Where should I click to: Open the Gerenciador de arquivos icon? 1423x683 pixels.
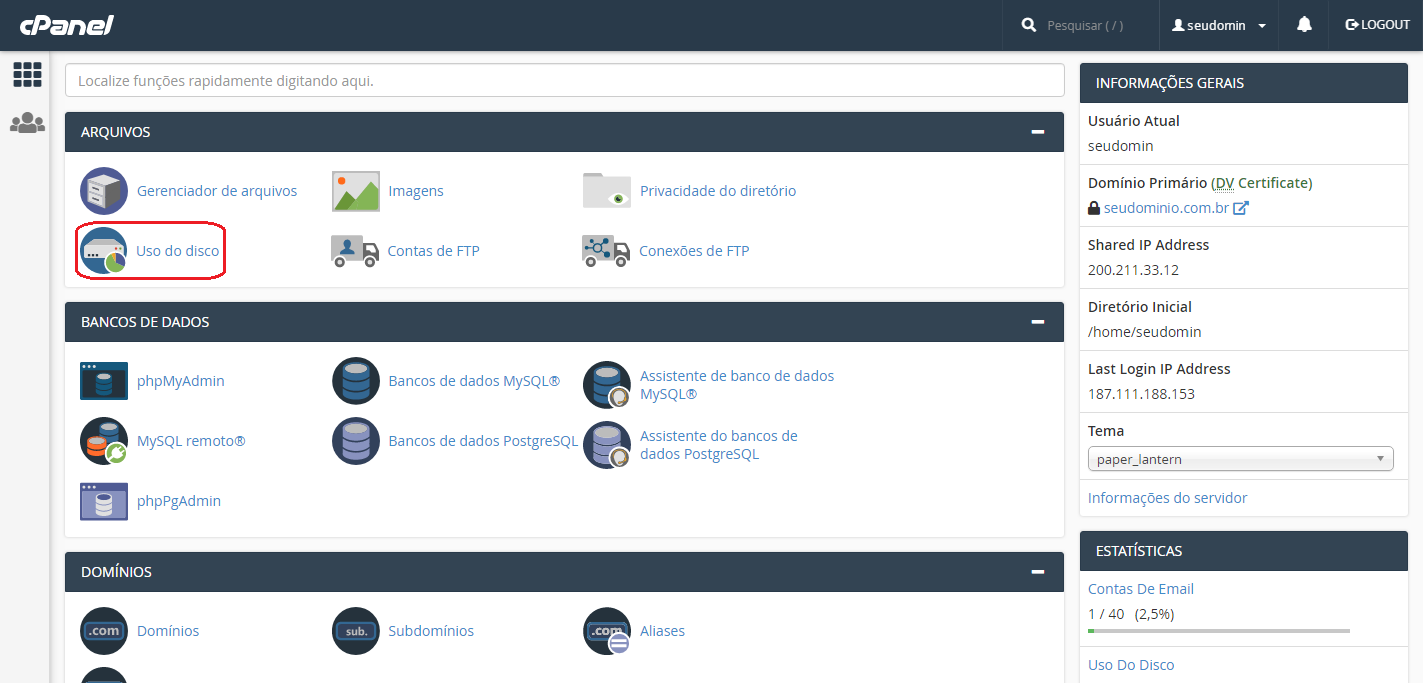[x=104, y=191]
